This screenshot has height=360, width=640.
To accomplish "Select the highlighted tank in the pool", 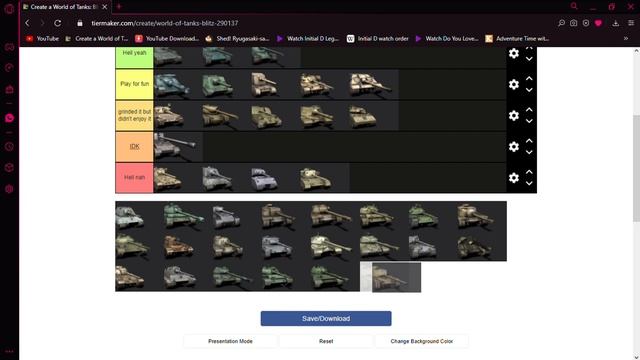I will coord(396,277).
